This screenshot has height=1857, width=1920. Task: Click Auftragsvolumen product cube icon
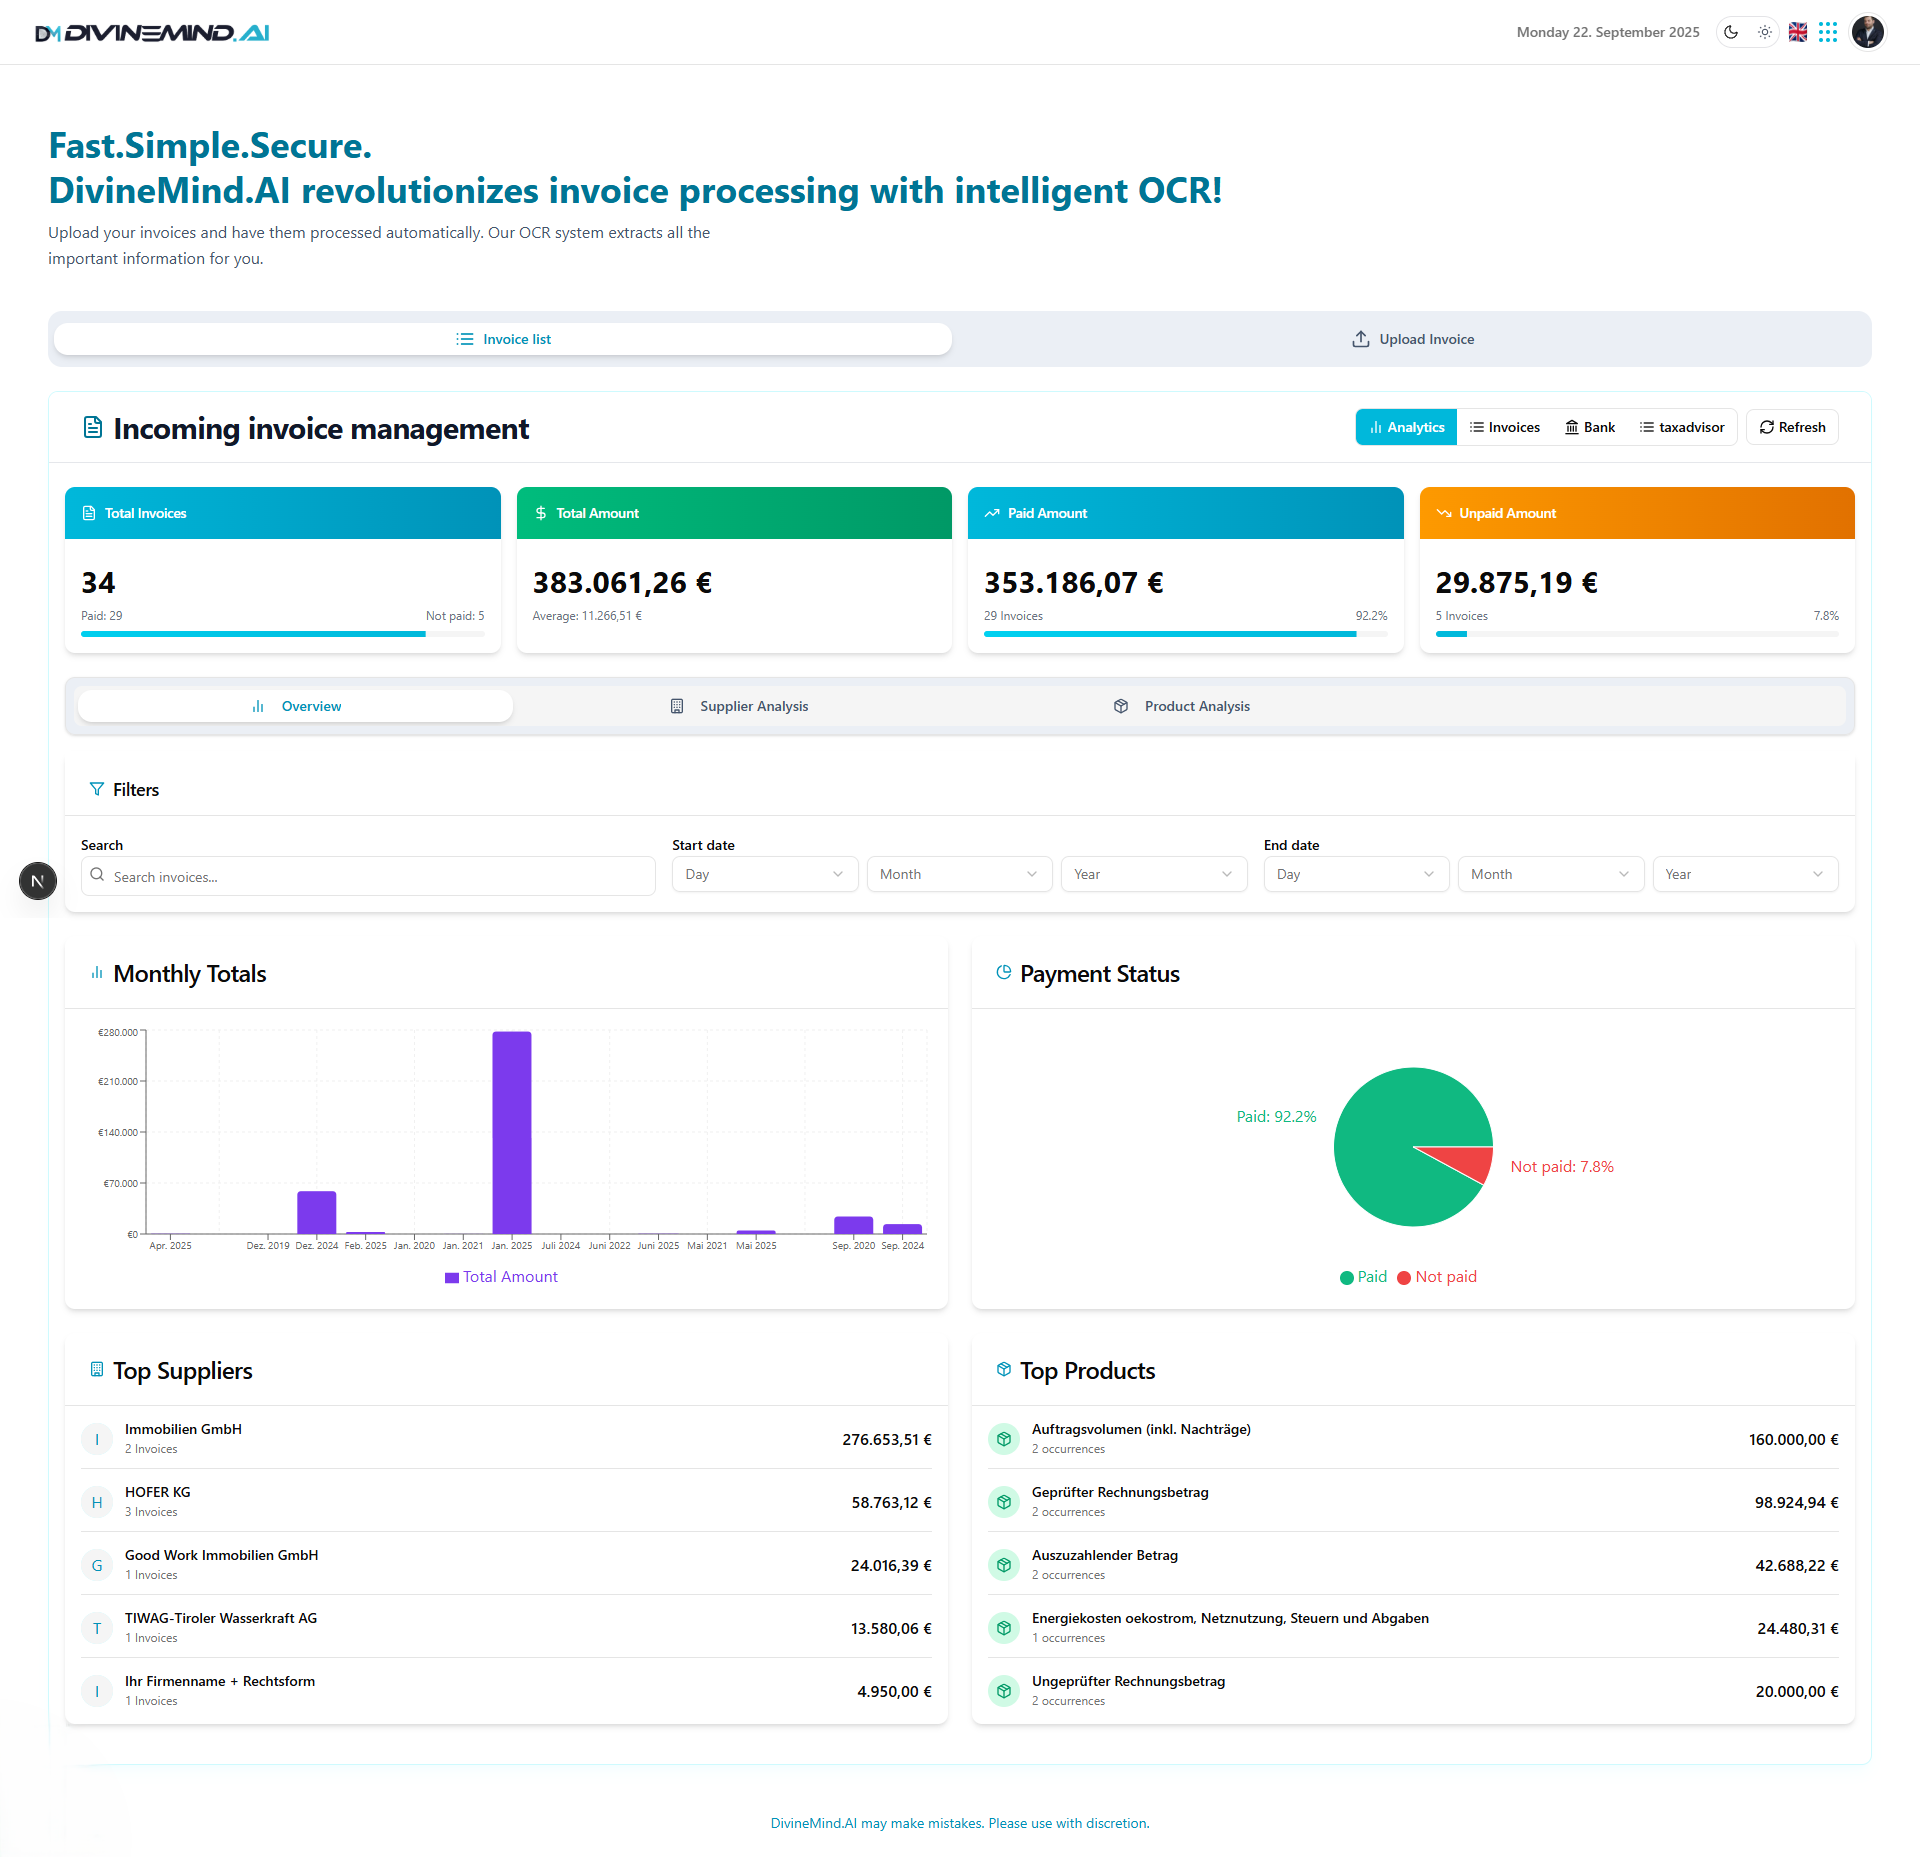tap(1004, 1439)
